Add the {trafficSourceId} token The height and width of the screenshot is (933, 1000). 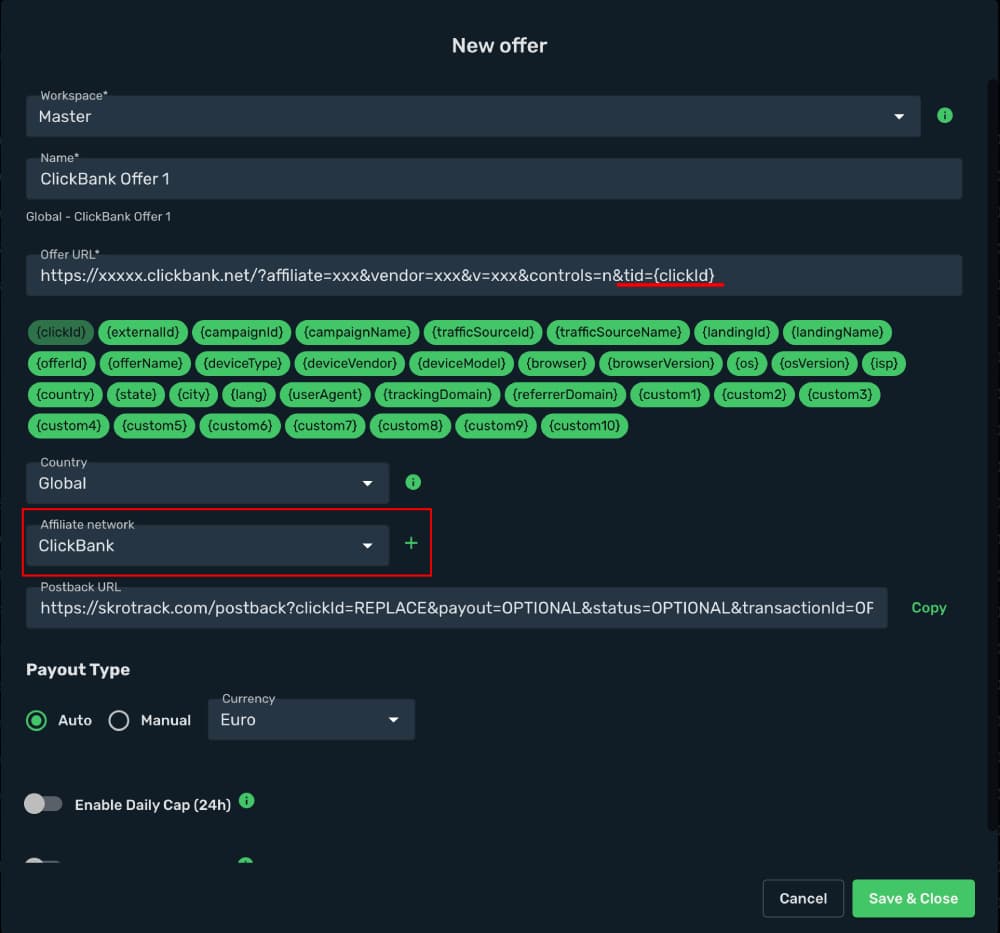click(x=483, y=332)
